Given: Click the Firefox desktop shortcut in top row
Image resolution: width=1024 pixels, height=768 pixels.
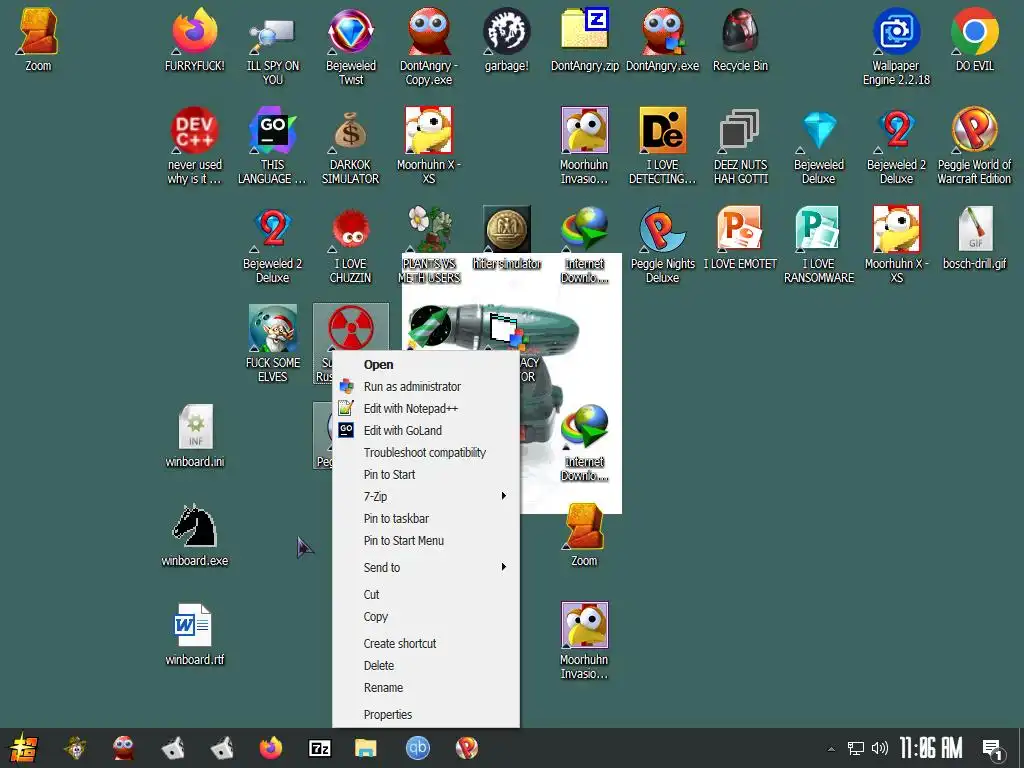Looking at the screenshot, I should (195, 39).
